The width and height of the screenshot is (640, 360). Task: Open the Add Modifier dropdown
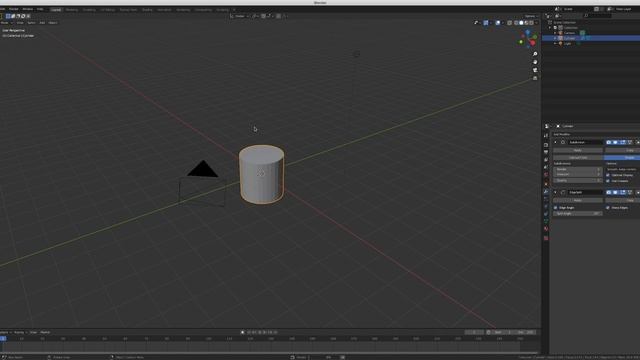click(562, 134)
